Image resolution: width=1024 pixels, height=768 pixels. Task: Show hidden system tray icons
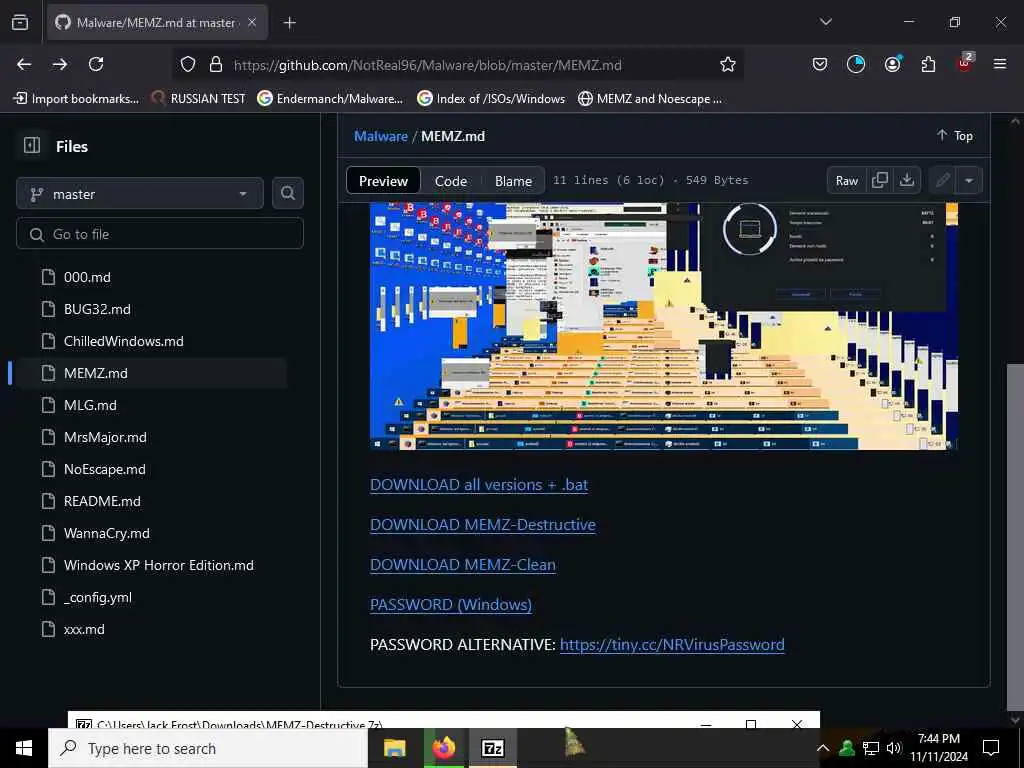pos(823,748)
